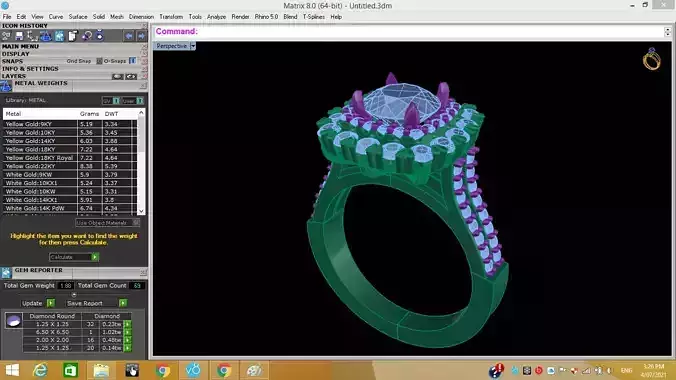Screen dimensions: 676x380
Task: Open Internet Explorer from taskbar
Action: (41, 371)
